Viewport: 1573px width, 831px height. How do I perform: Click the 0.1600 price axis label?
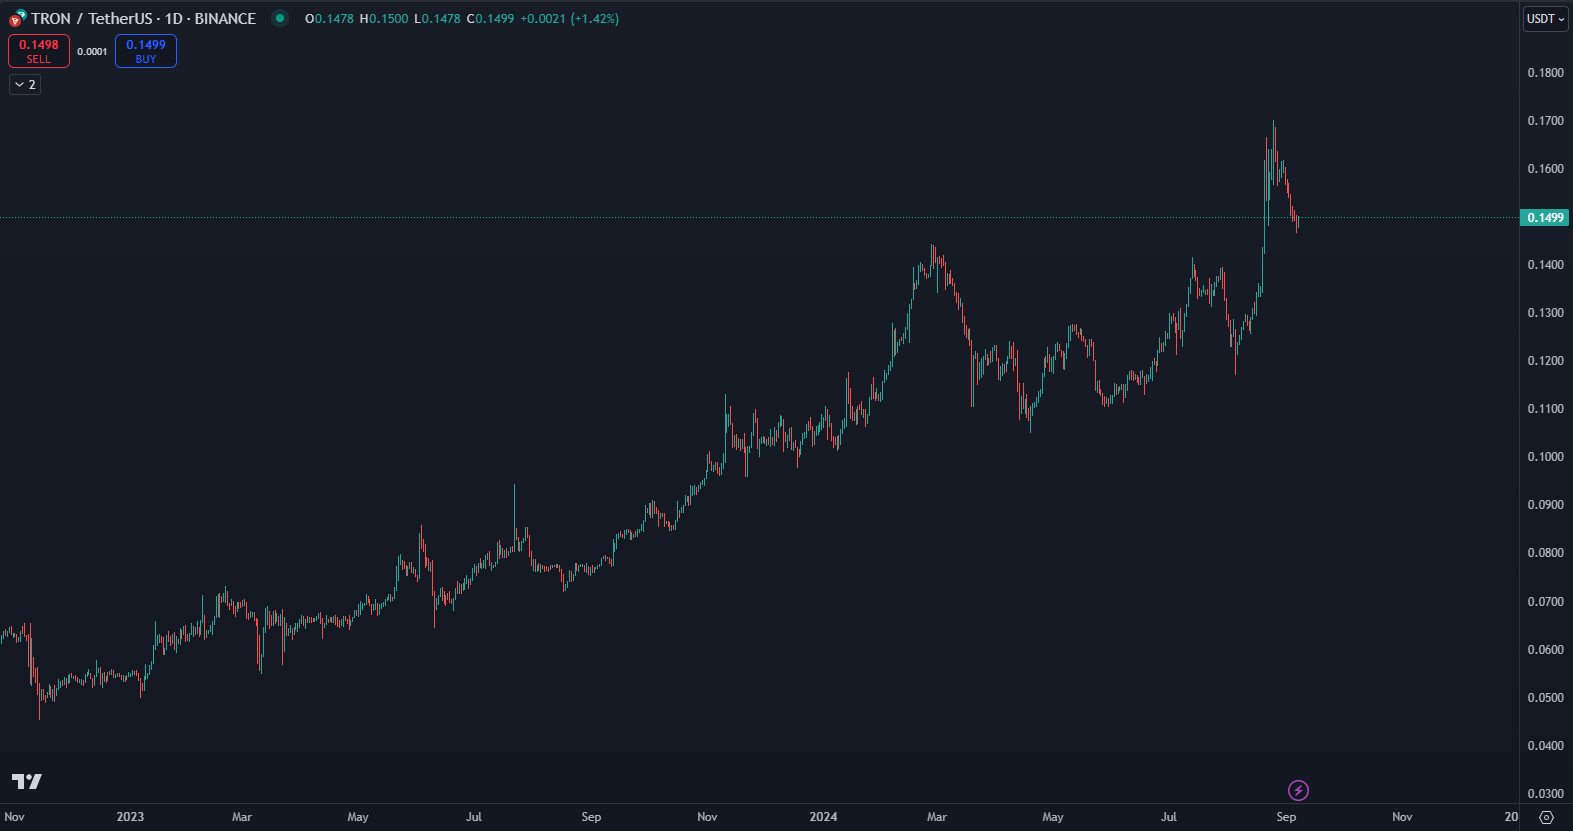pyautogui.click(x=1545, y=169)
